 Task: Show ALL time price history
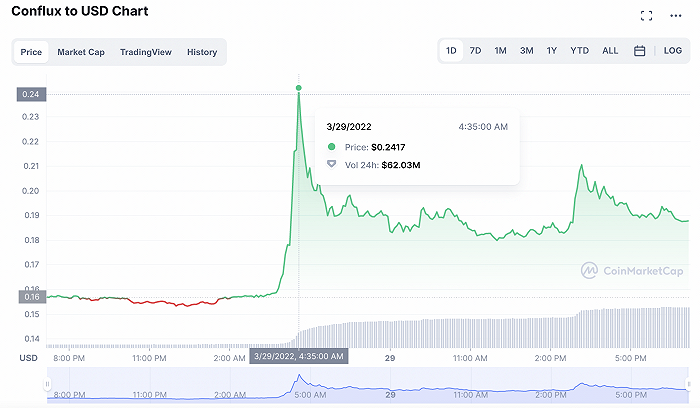point(610,51)
